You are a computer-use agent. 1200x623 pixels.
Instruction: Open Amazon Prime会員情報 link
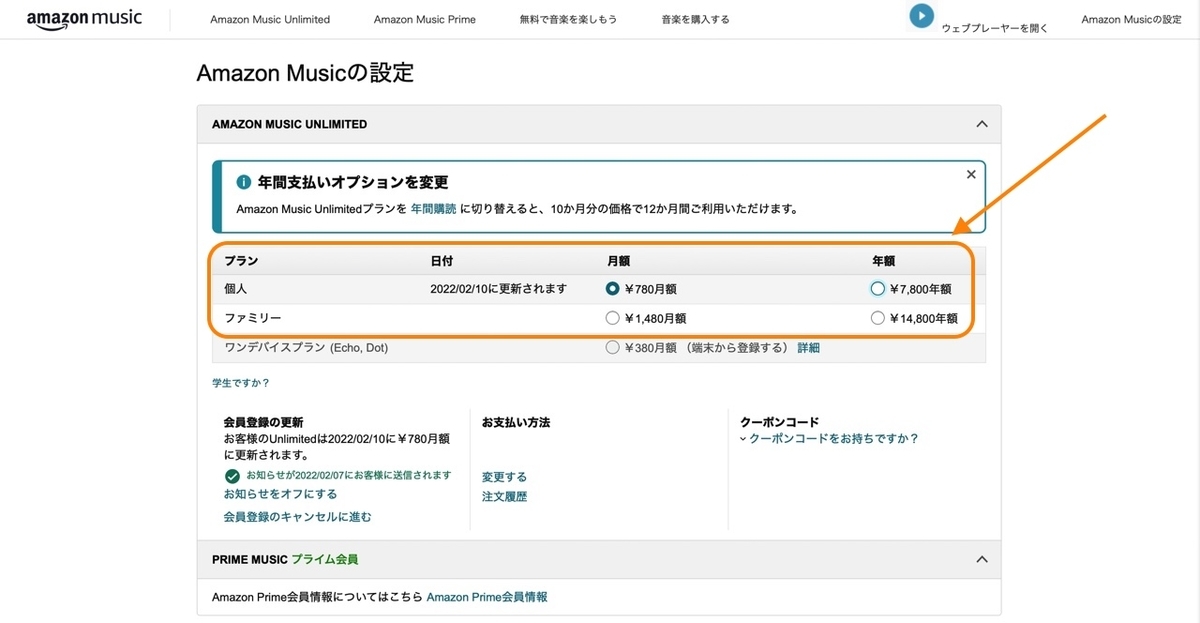coord(487,597)
